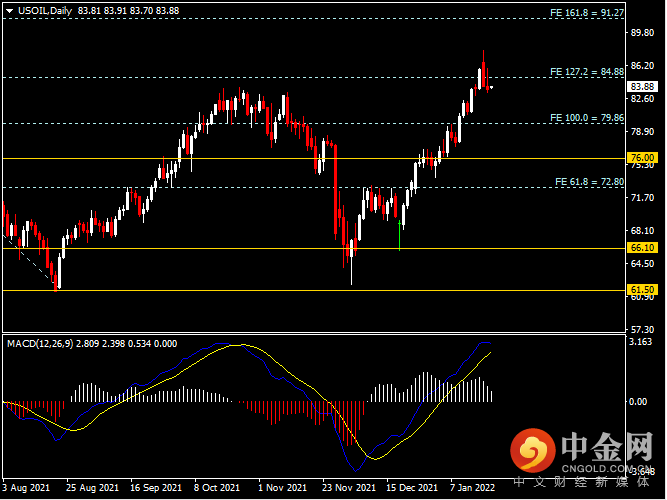Click the 8 Oct 2021 date label

pos(217,487)
